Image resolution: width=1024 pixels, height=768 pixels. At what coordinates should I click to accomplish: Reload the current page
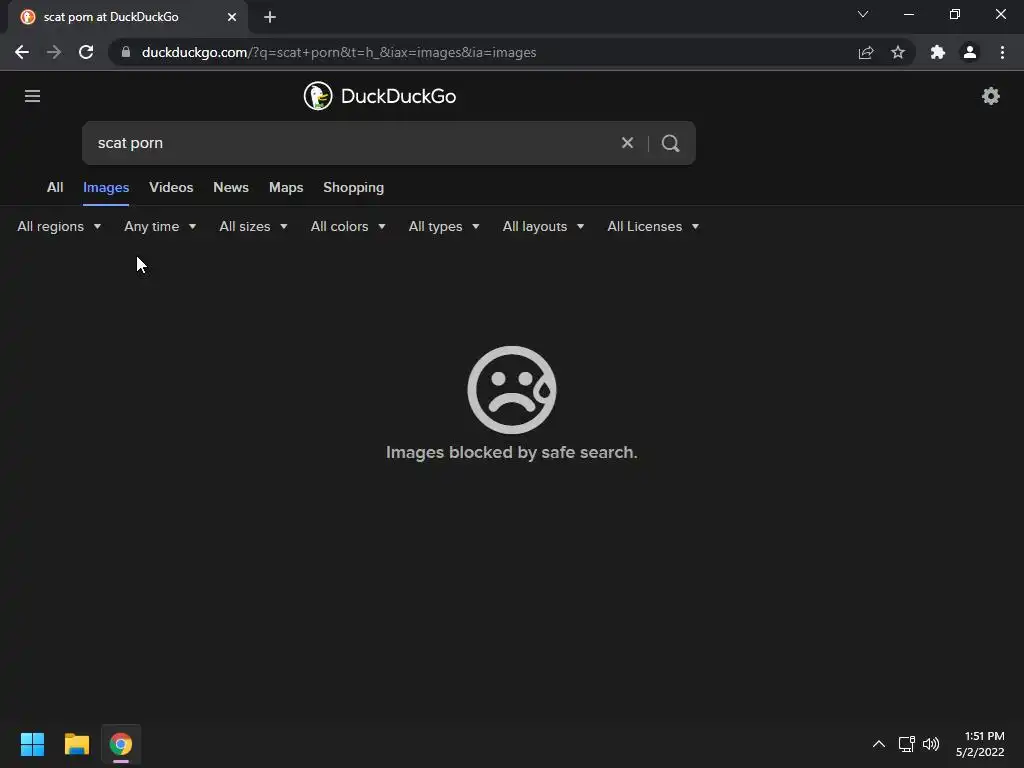[x=86, y=52]
